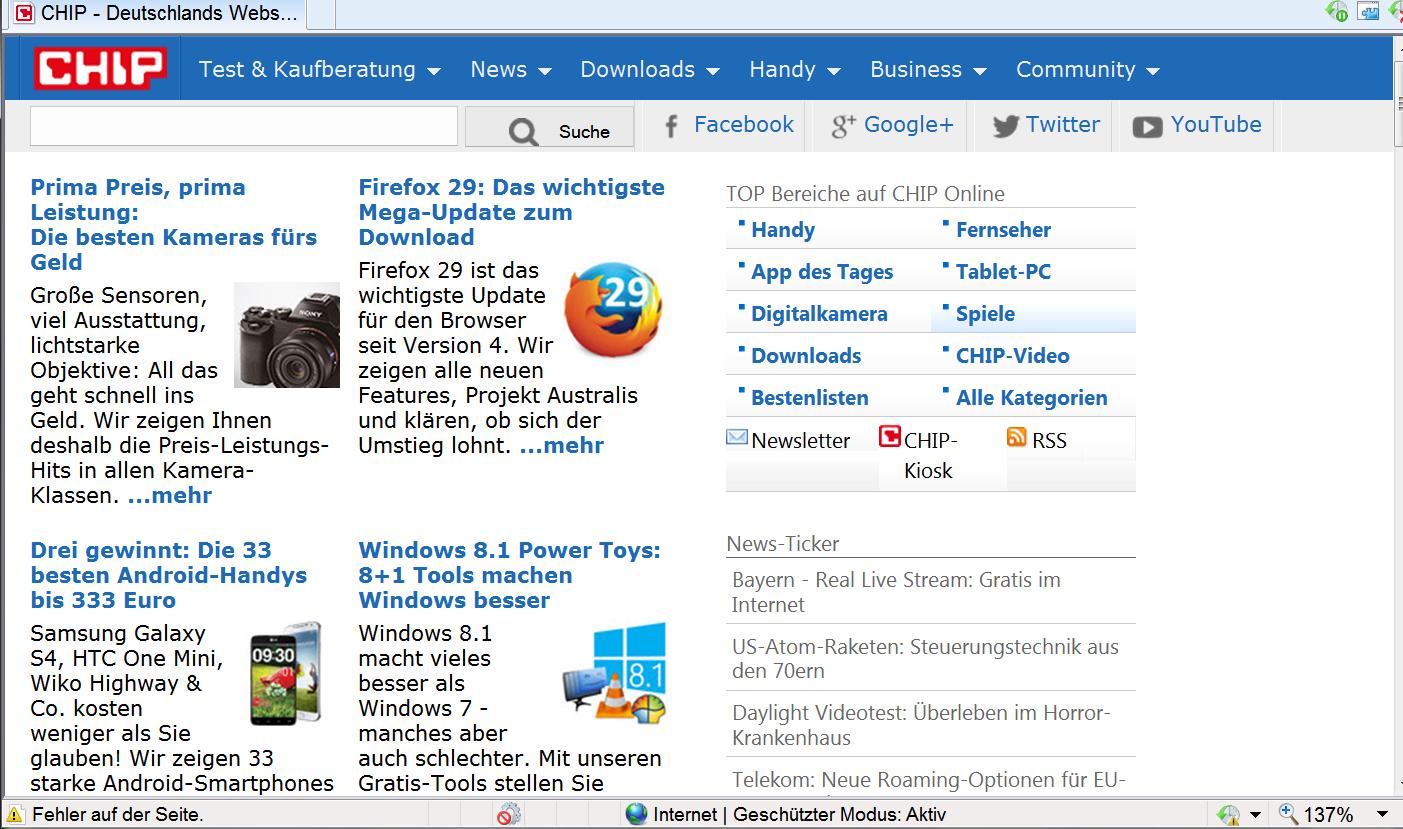Open the Firefox 29 logo image
Image resolution: width=1403 pixels, height=829 pixels.
pyautogui.click(x=612, y=308)
